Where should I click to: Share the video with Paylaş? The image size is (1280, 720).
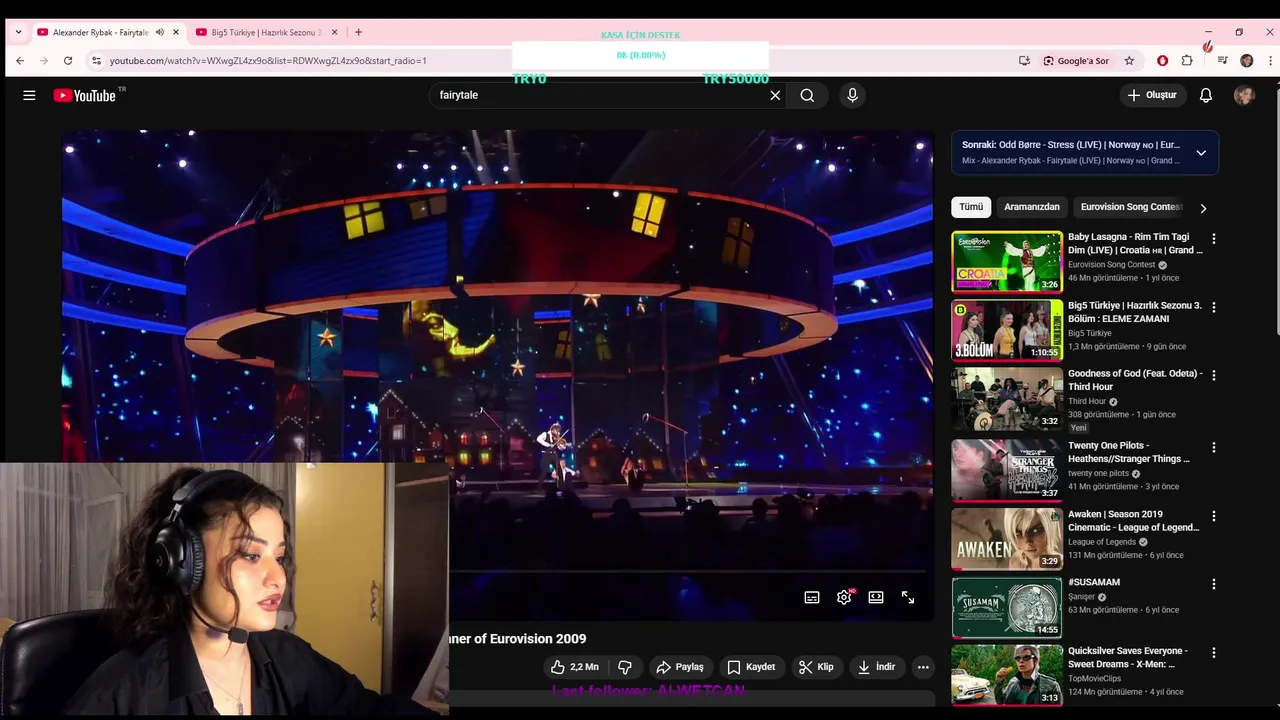680,667
